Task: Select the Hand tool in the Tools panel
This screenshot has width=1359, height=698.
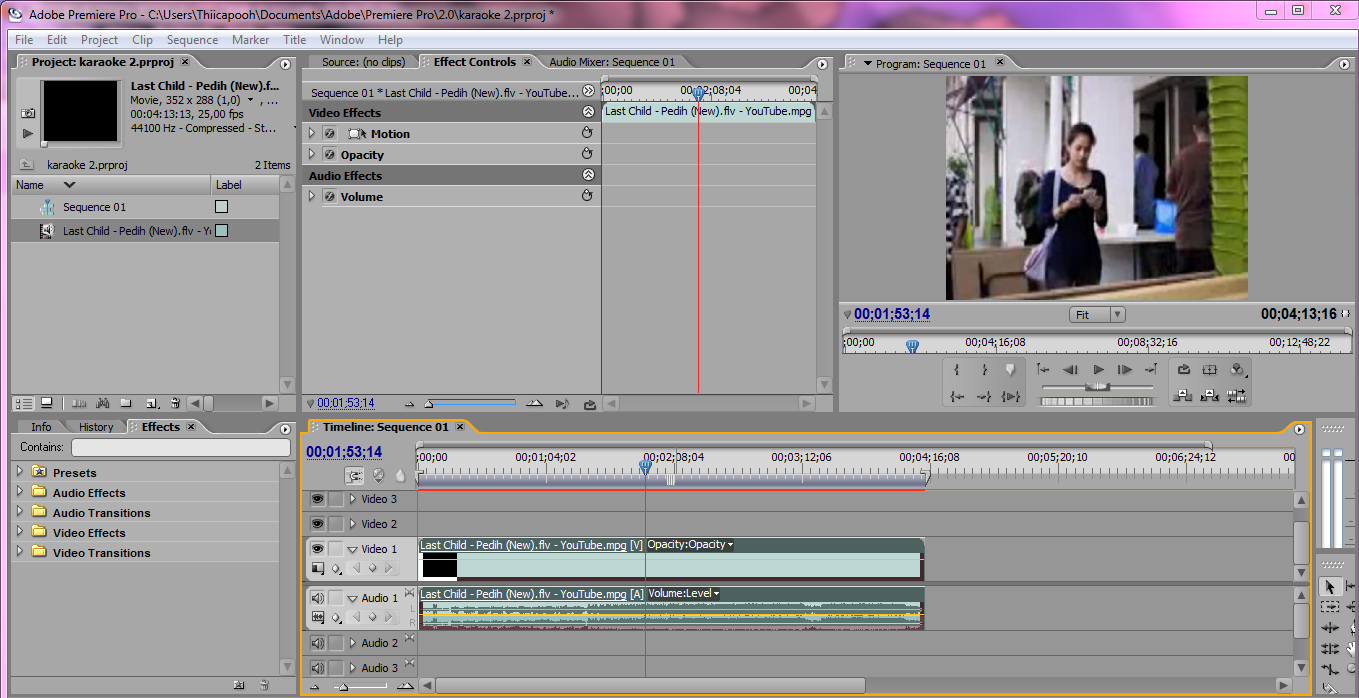Action: pos(1353,648)
